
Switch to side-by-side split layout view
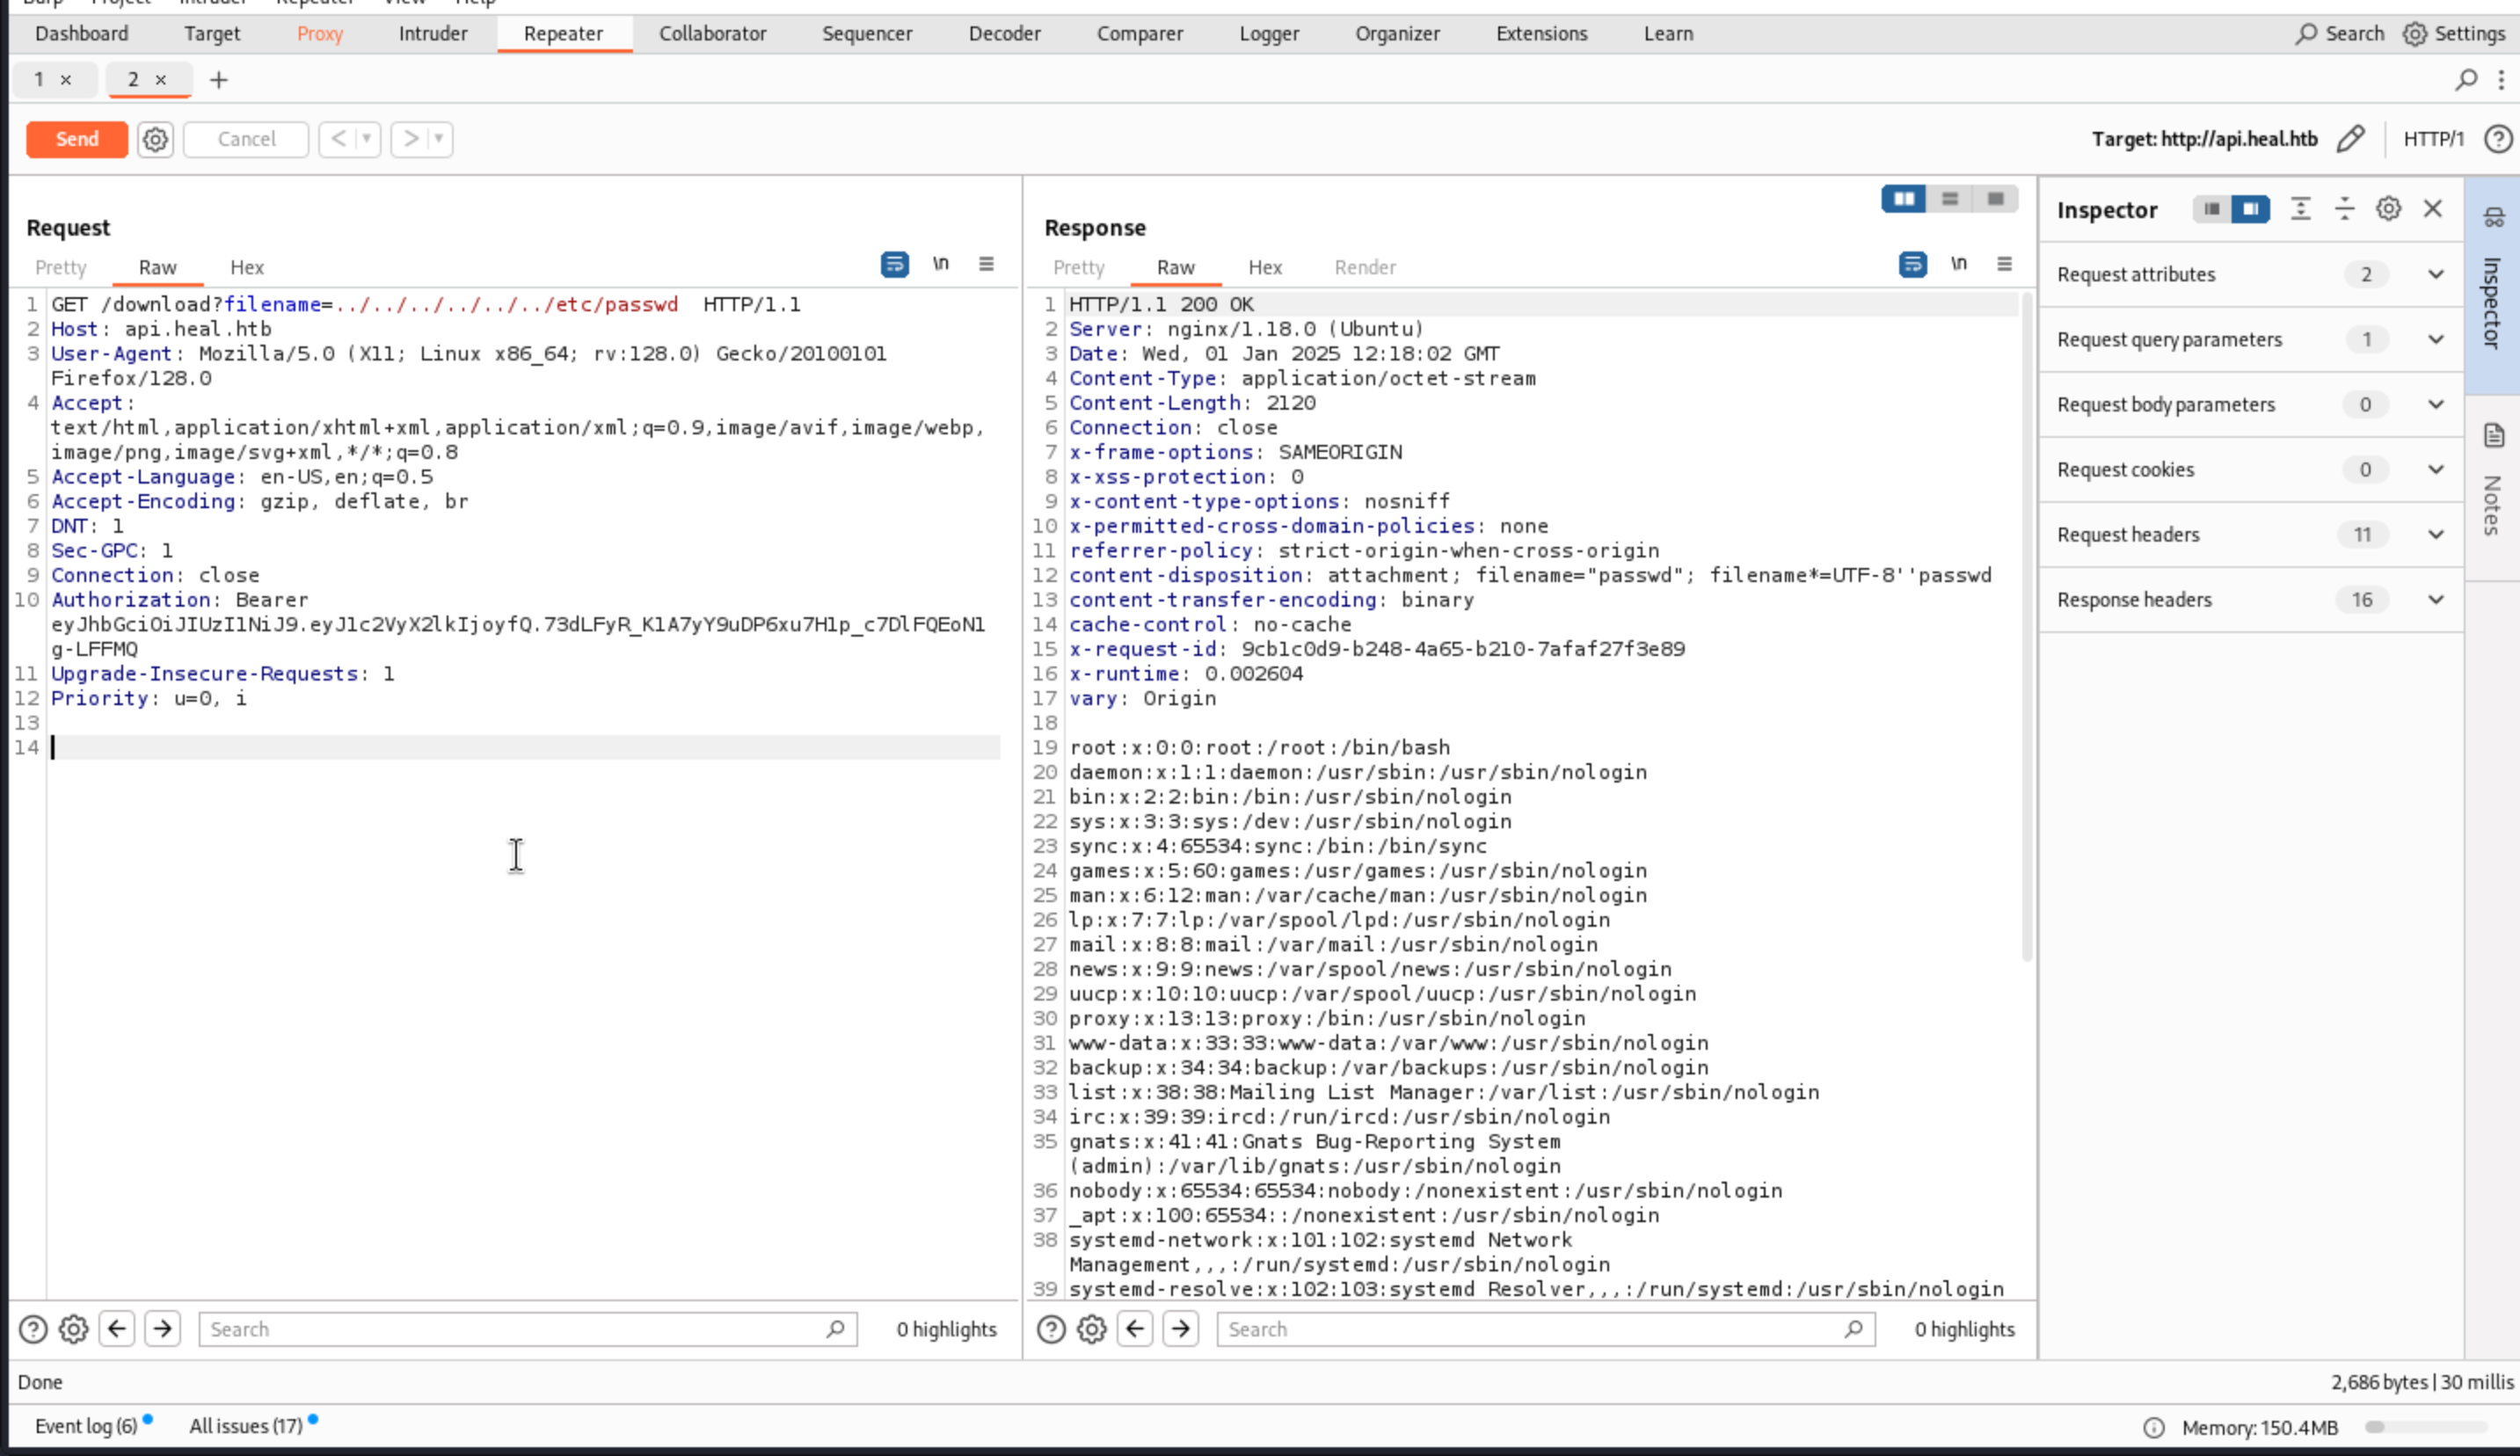1904,199
